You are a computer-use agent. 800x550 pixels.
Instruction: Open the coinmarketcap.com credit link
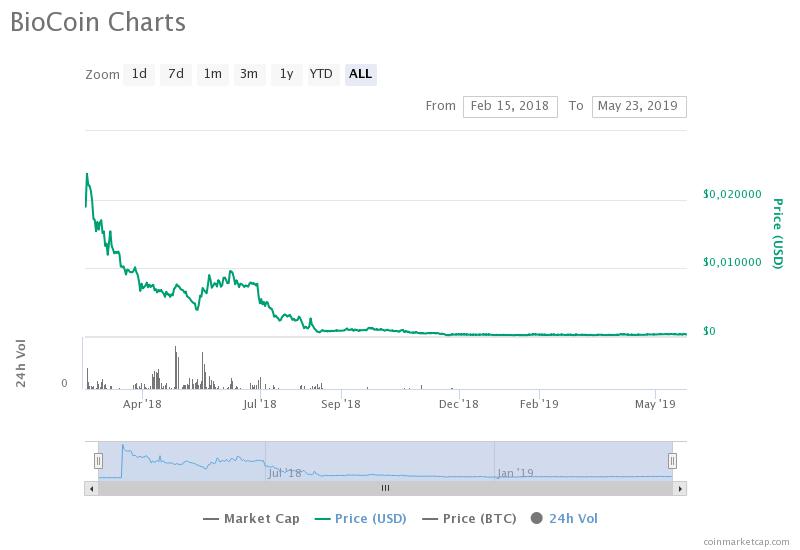point(745,541)
